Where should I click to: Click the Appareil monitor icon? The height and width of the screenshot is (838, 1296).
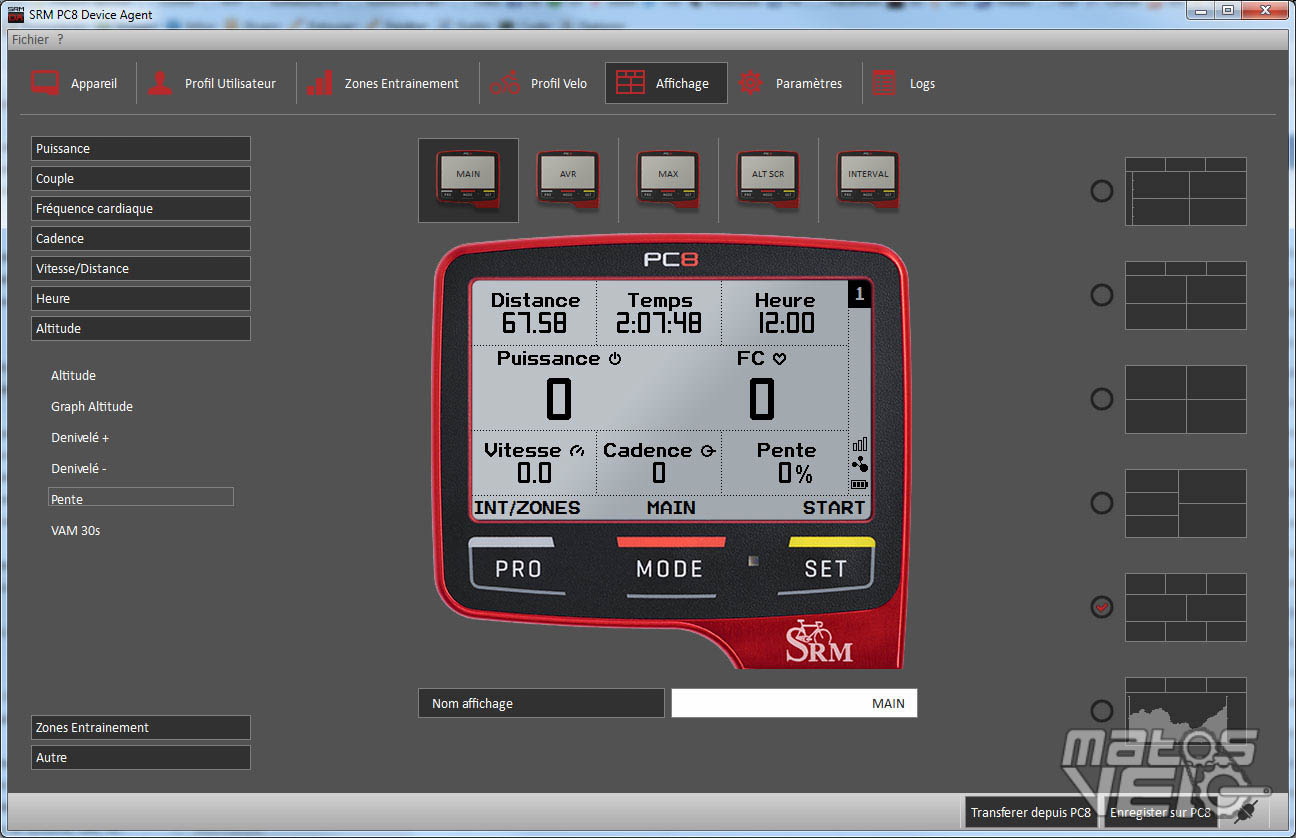tap(45, 83)
